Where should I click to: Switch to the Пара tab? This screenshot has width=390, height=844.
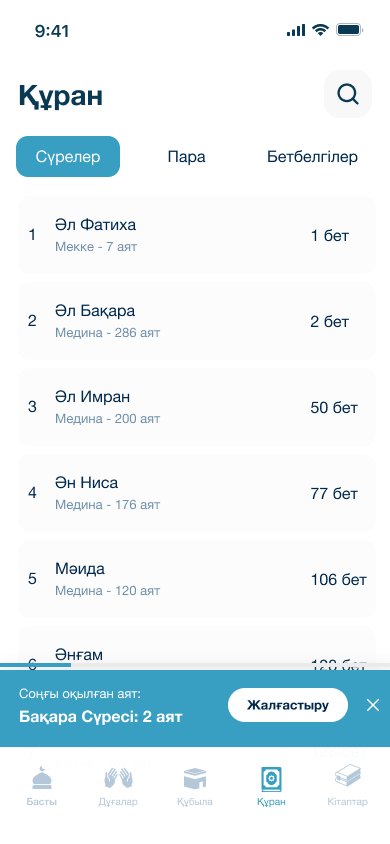tap(186, 157)
